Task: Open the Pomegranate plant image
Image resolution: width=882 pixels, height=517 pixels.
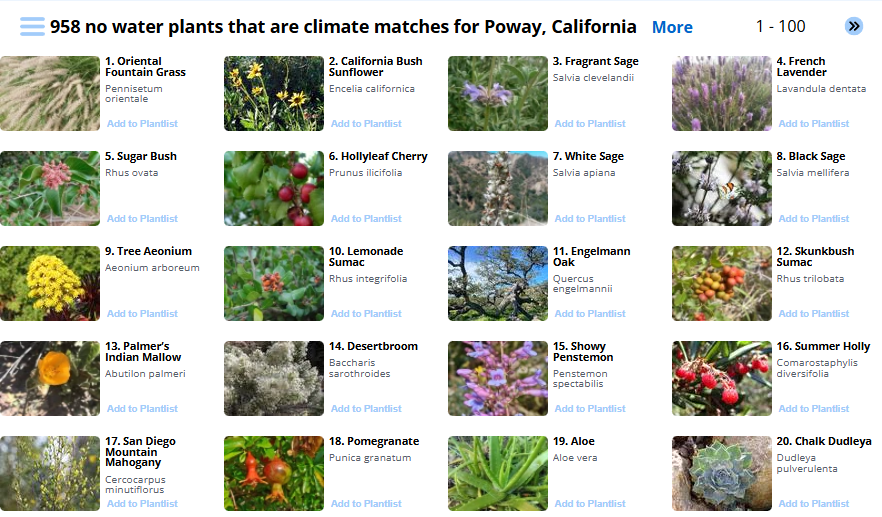Action: click(274, 473)
